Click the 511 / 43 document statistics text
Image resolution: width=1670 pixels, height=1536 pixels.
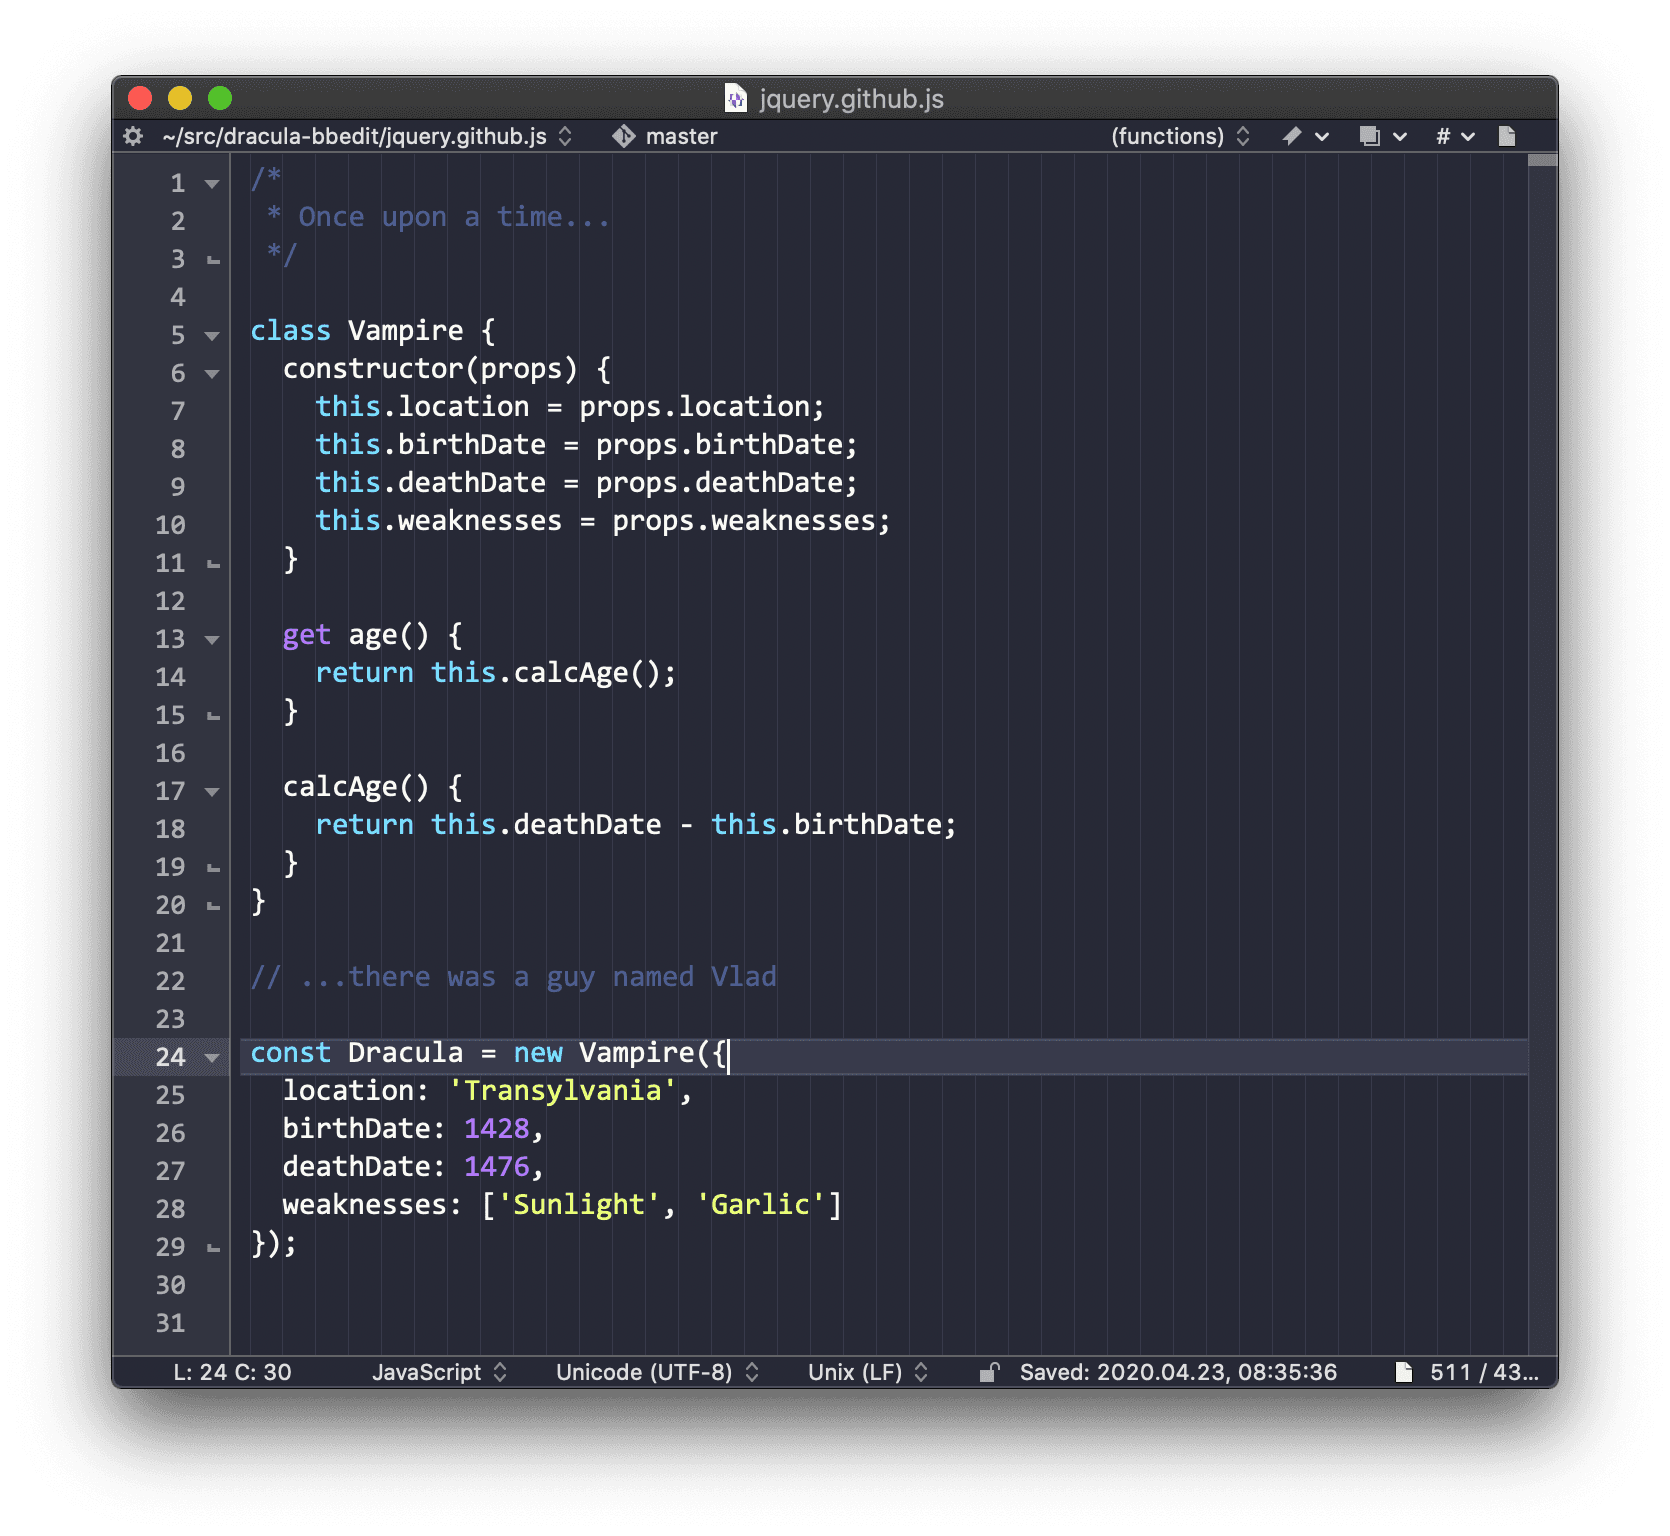click(1484, 1372)
